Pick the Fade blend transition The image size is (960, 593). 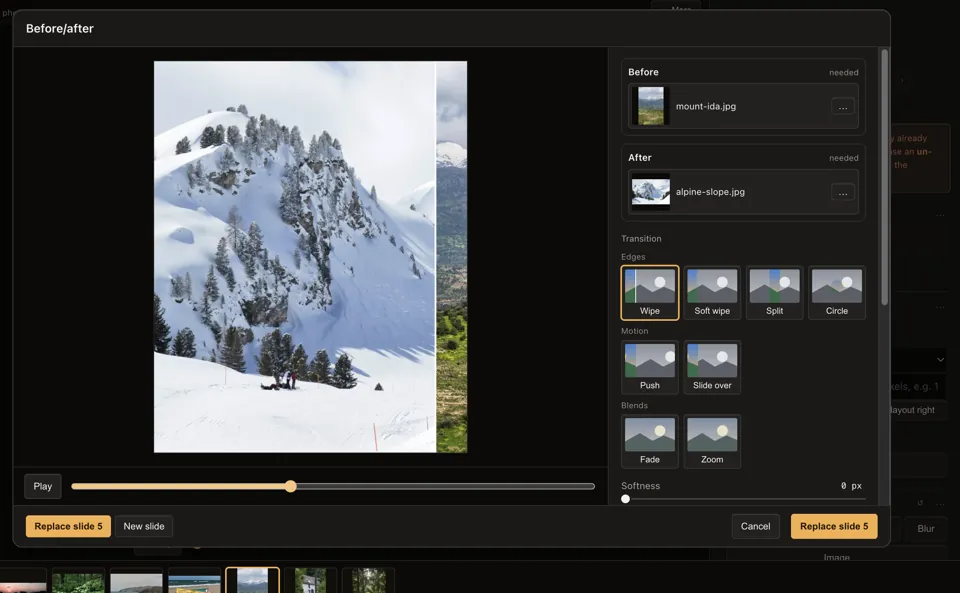[650, 441]
